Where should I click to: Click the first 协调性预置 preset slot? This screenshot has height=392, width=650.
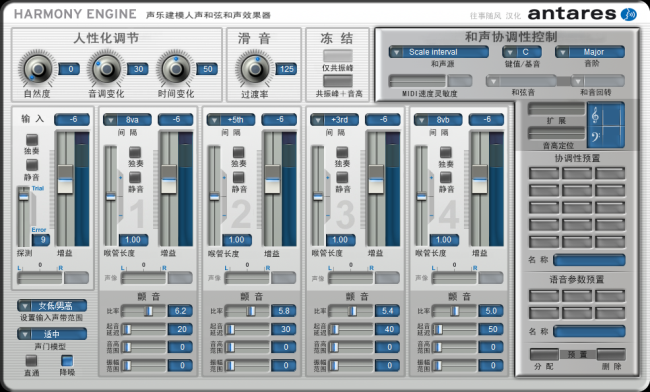pos(544,173)
